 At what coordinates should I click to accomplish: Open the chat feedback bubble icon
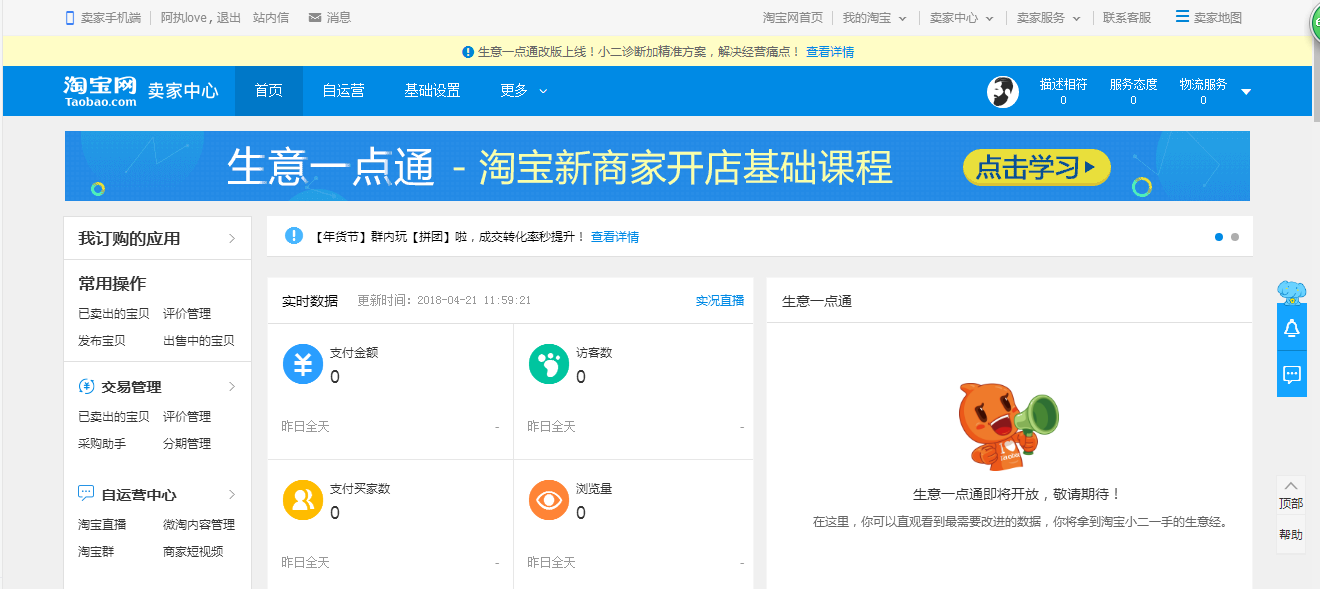pyautogui.click(x=1291, y=375)
